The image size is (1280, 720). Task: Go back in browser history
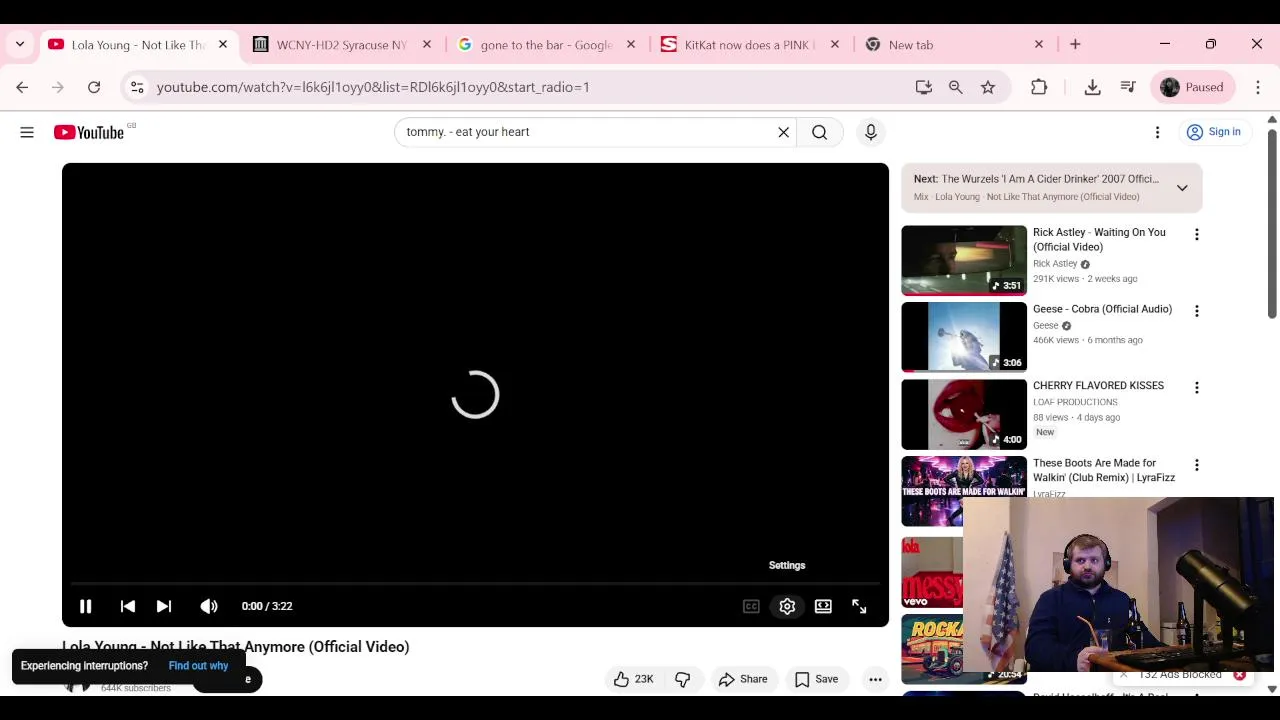pyautogui.click(x=22, y=87)
